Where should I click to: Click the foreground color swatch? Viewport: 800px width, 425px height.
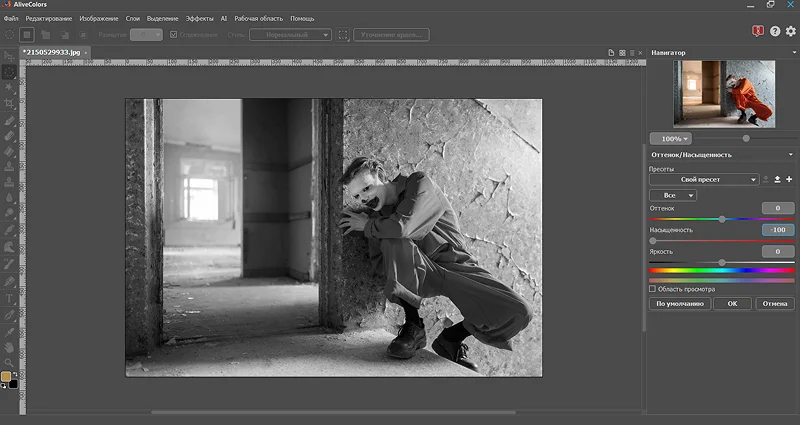(x=6, y=377)
